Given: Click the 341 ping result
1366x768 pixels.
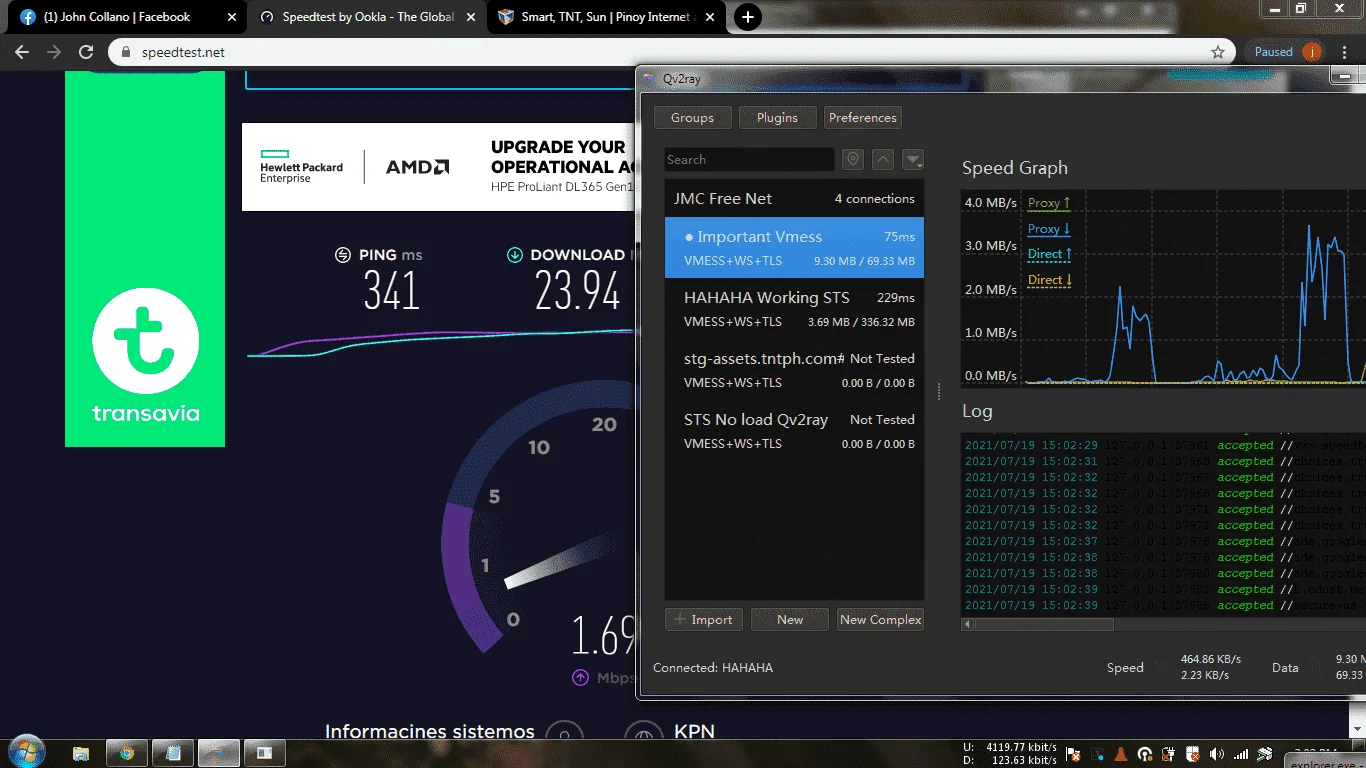Looking at the screenshot, I should [x=391, y=291].
